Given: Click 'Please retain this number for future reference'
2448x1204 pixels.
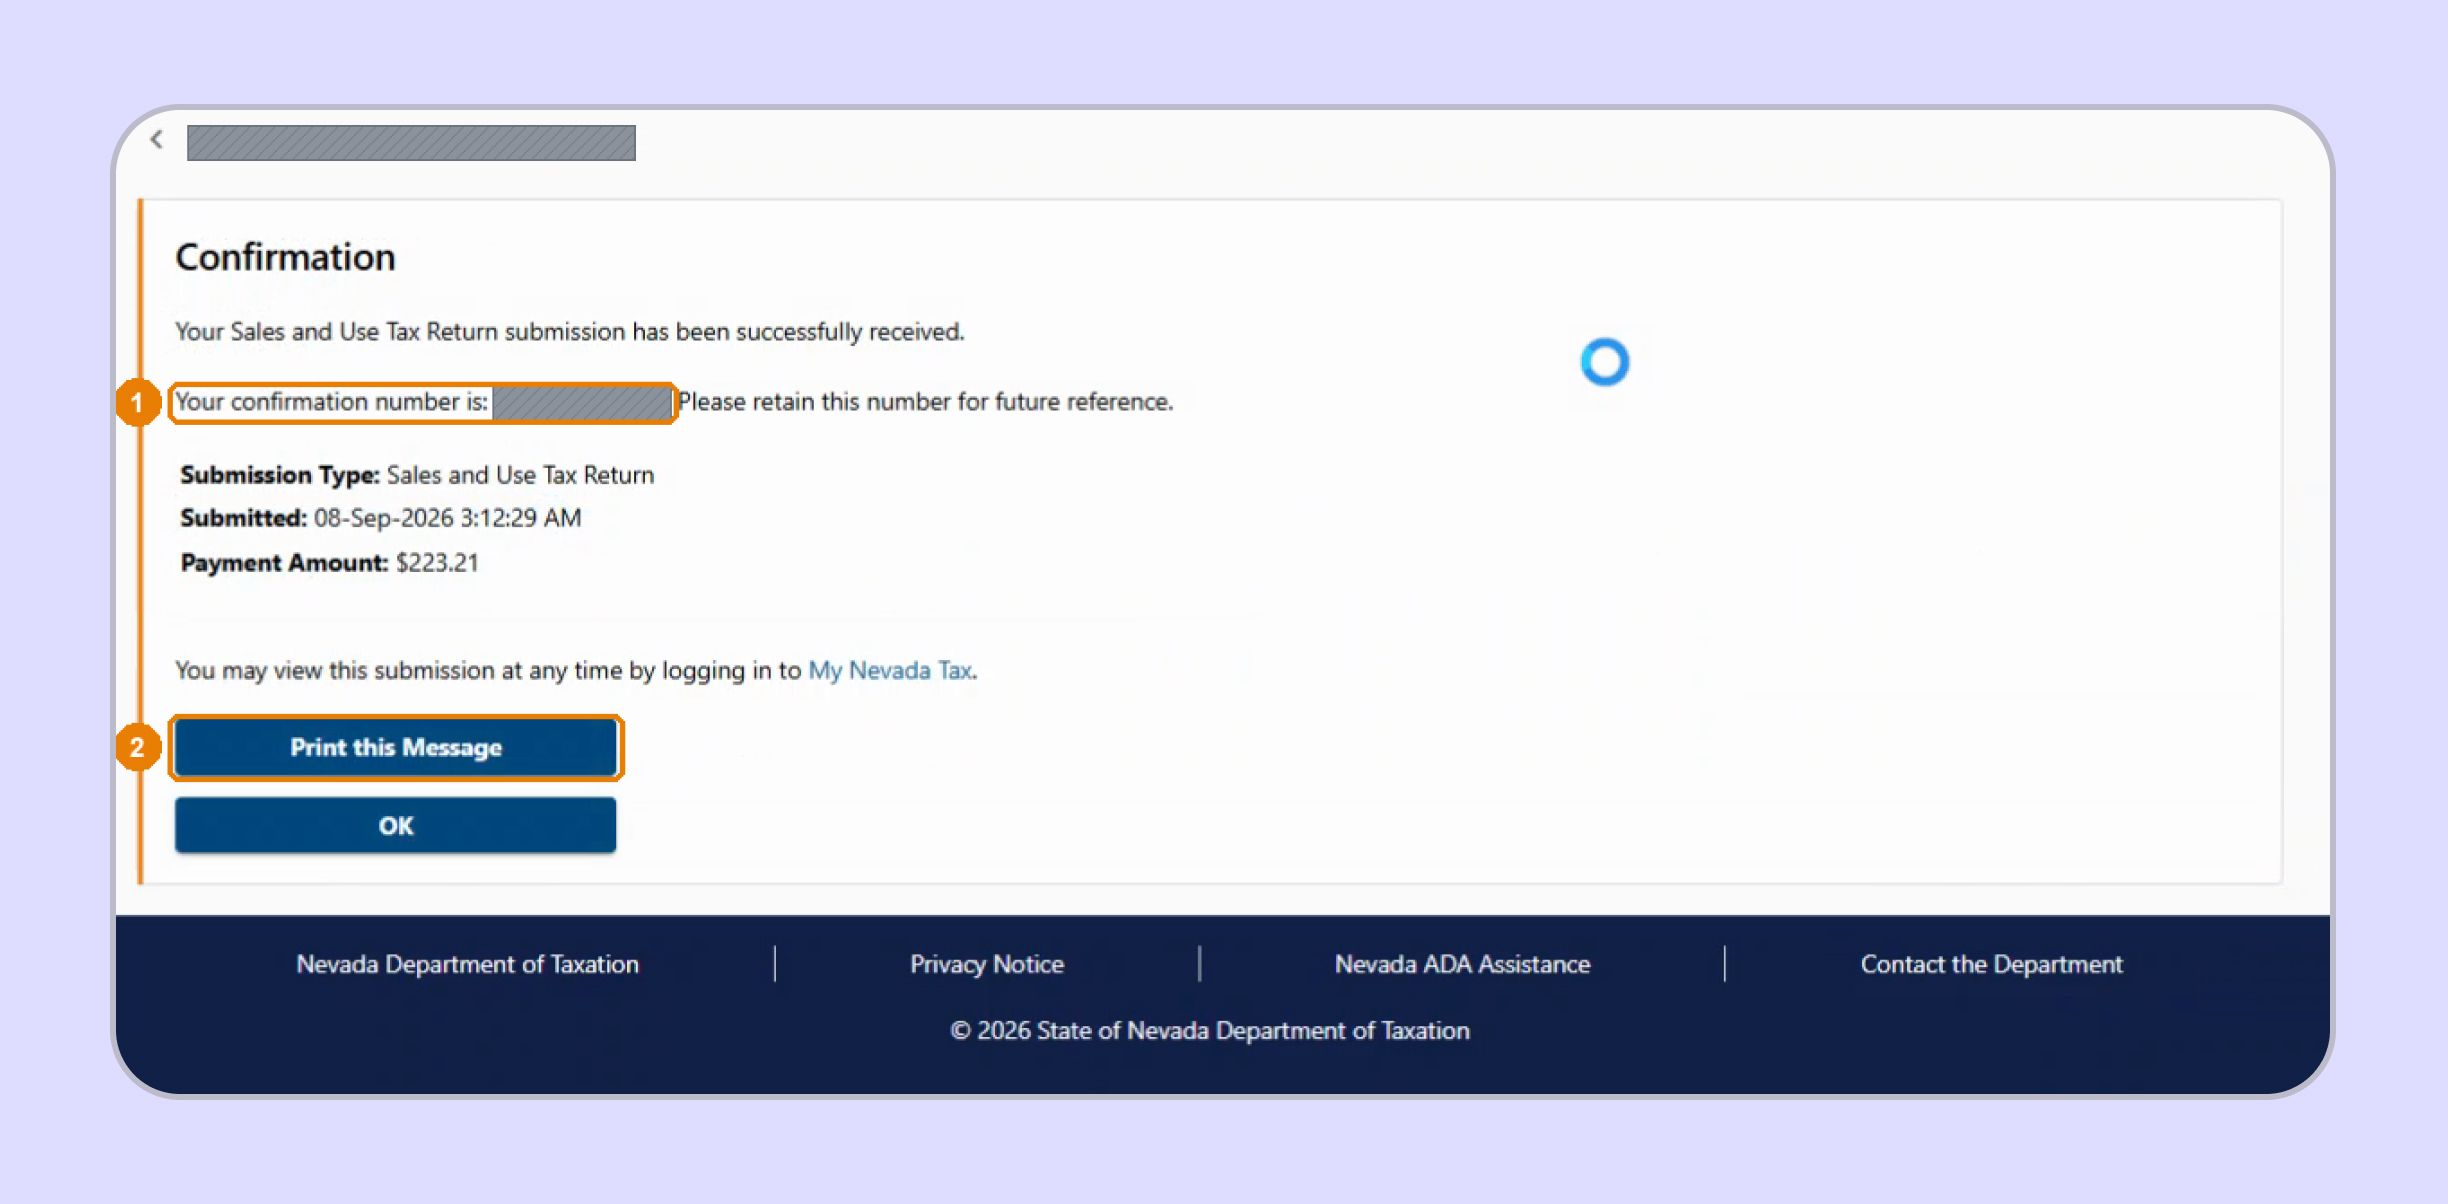Looking at the screenshot, I should pyautogui.click(x=926, y=402).
